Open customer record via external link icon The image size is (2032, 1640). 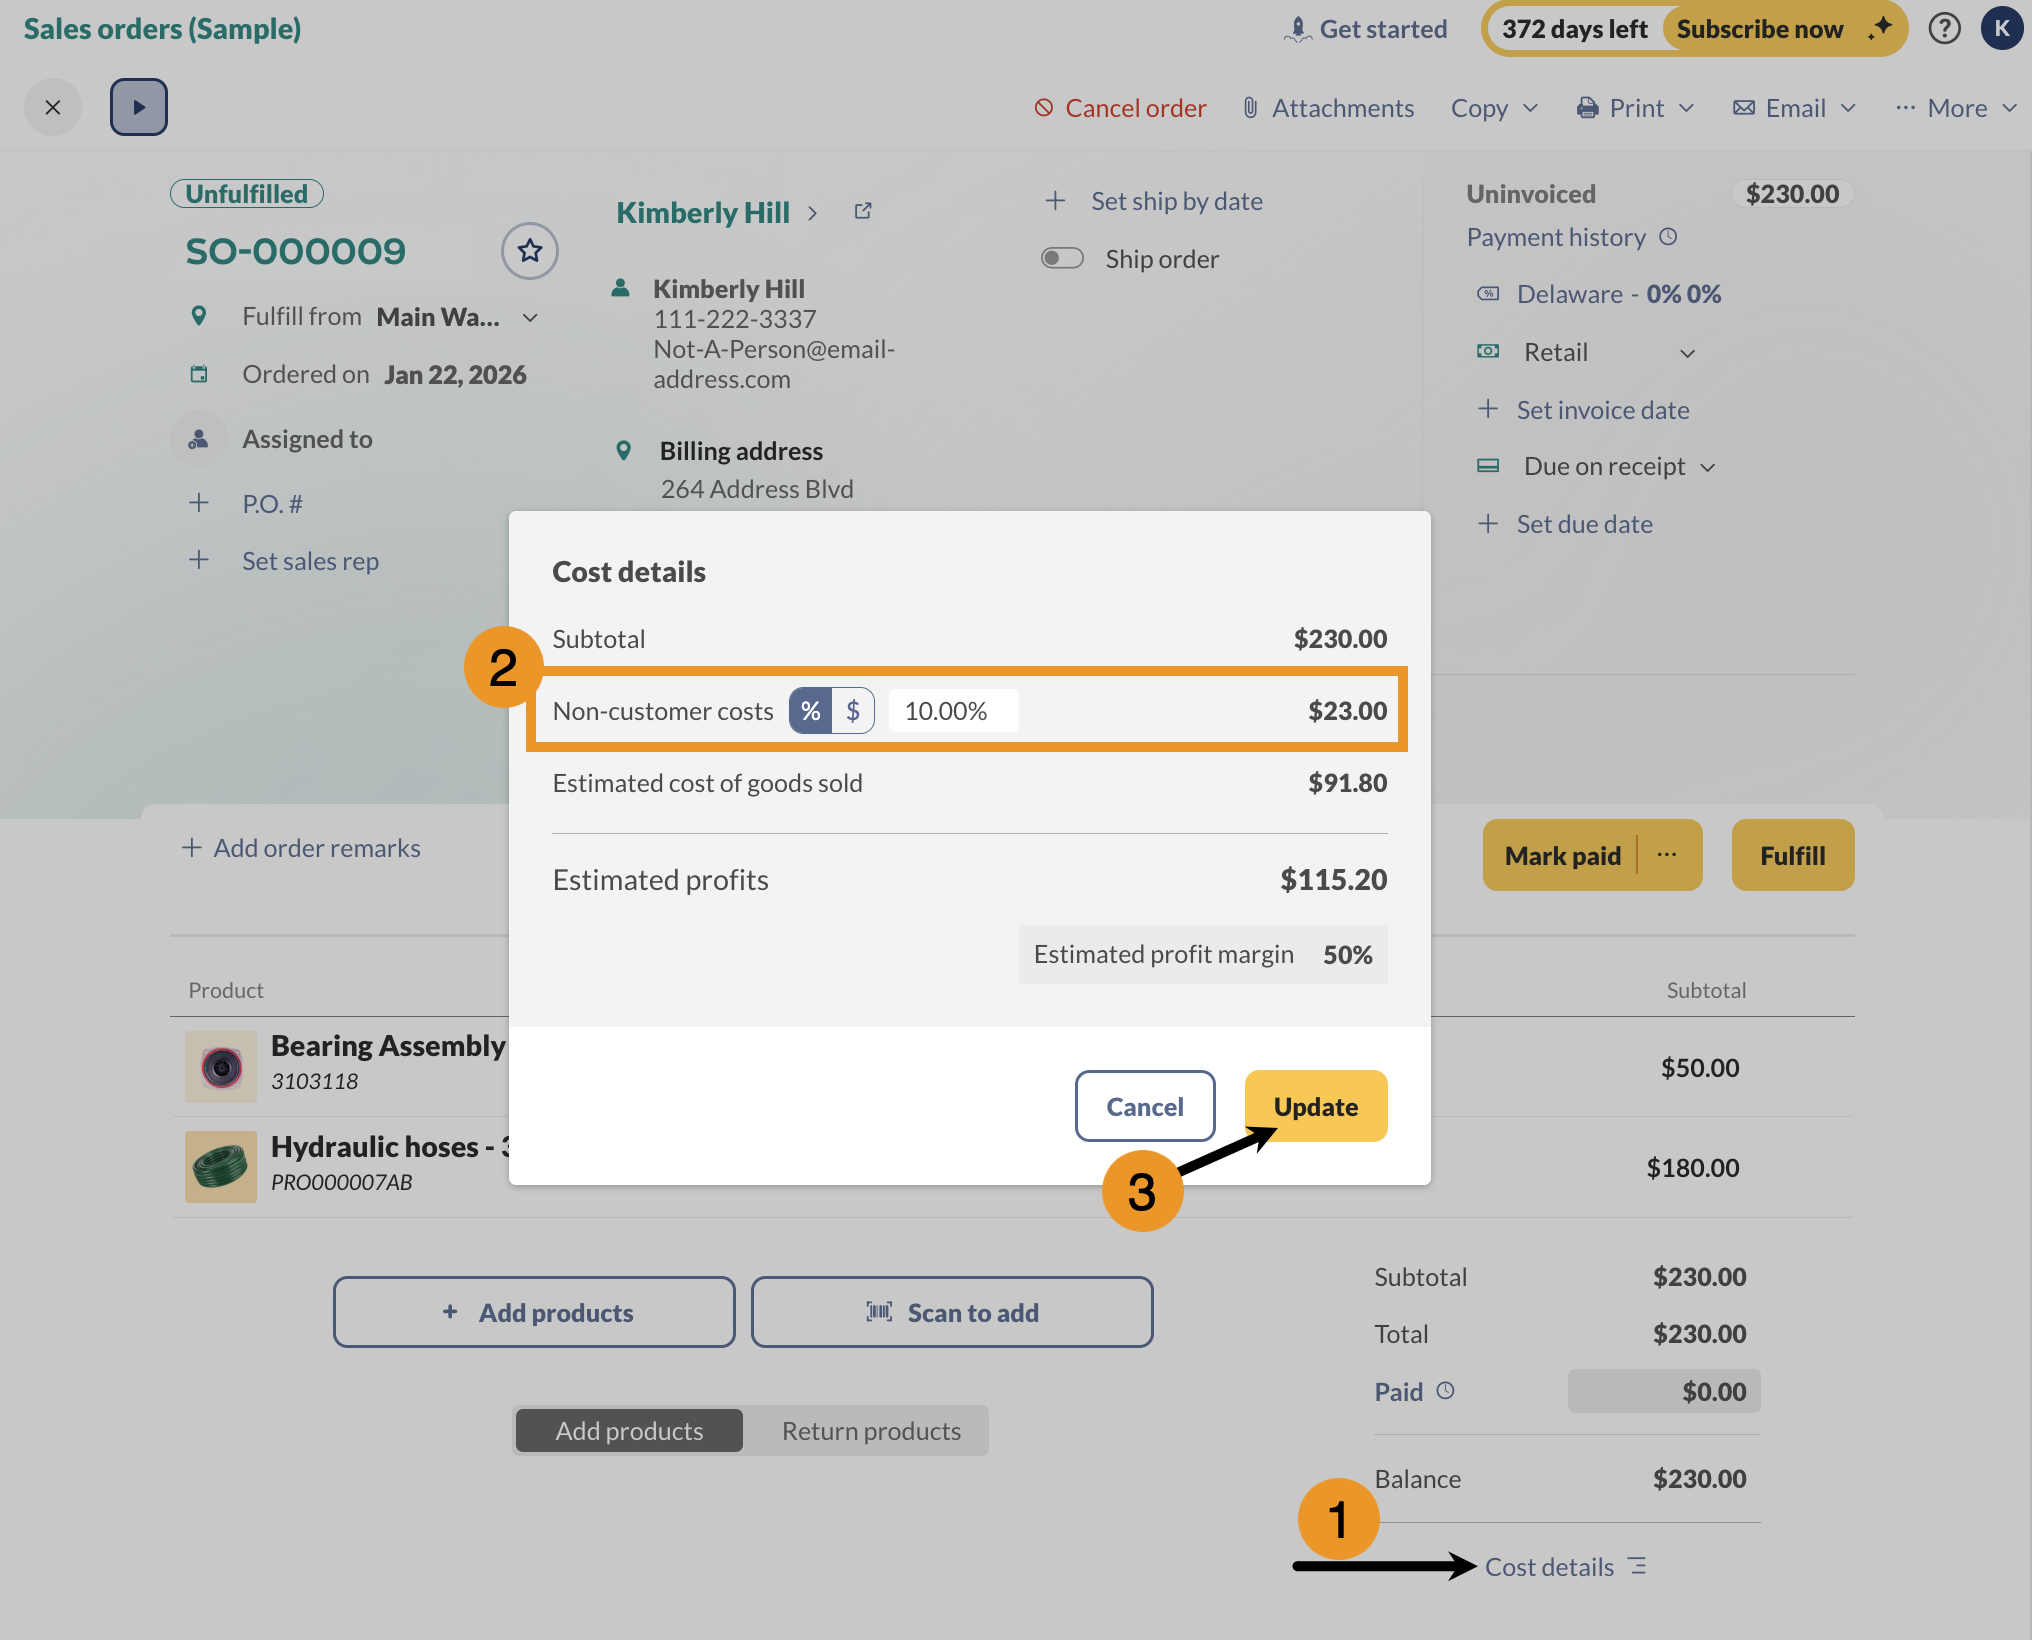point(863,211)
